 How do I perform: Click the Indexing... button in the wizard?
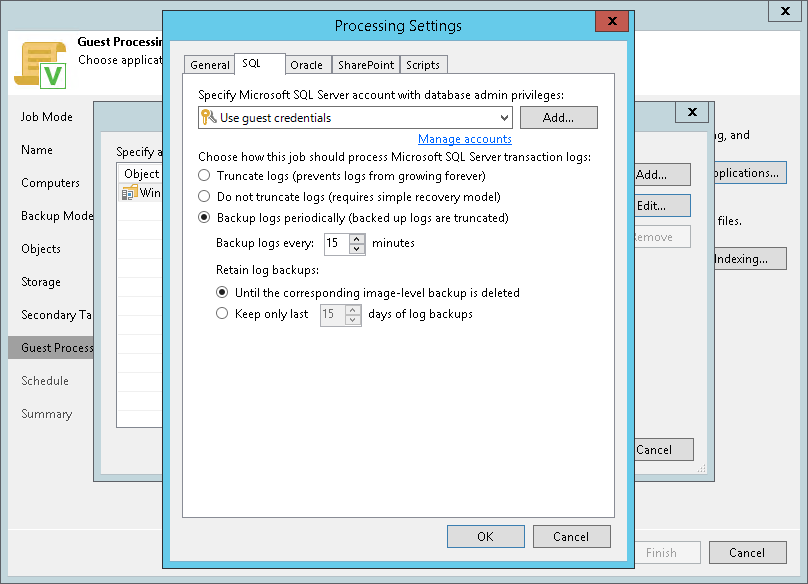coord(750,259)
